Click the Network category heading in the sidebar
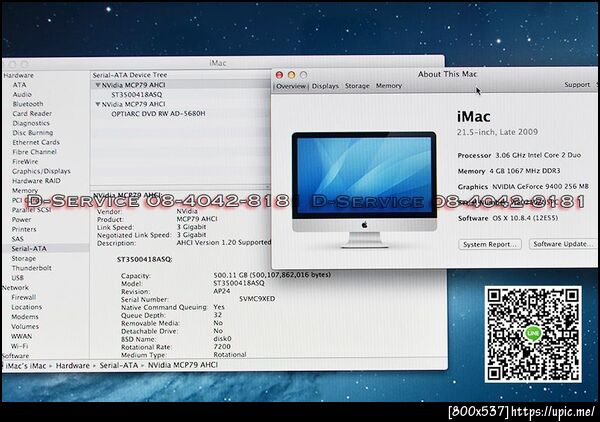Screen dimensions: 600x422 [x=15, y=288]
